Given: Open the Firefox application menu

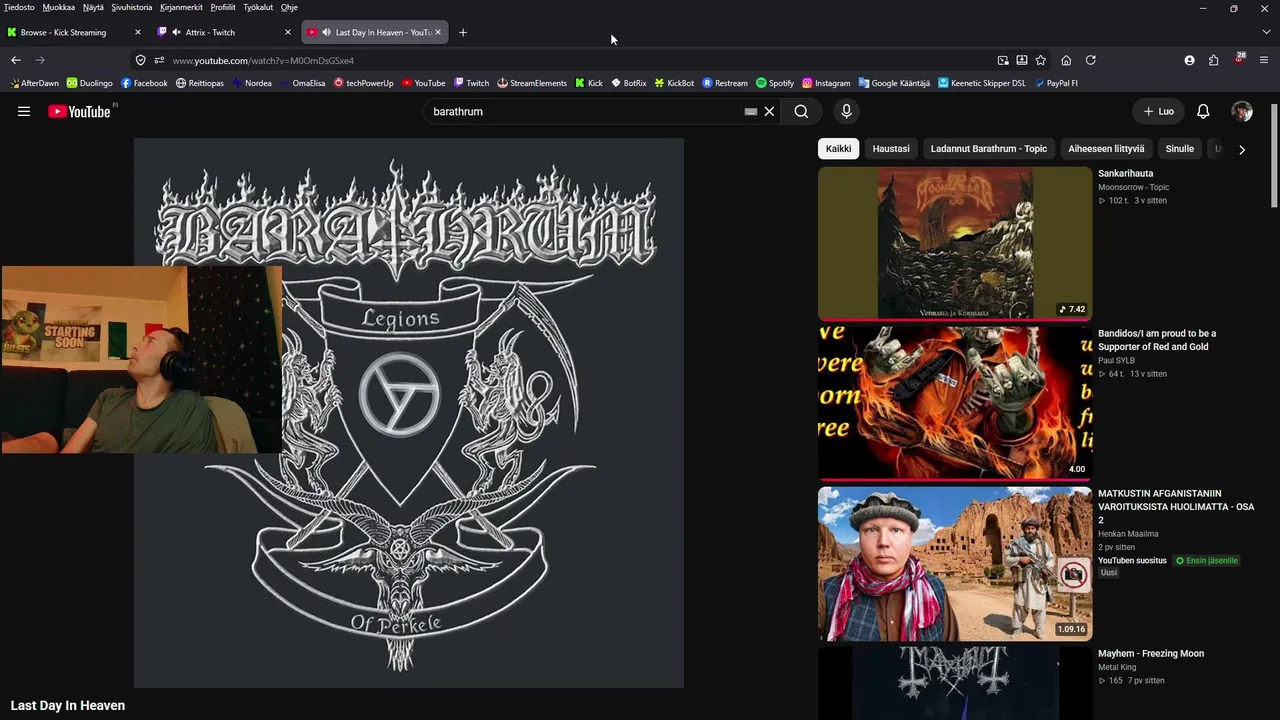Looking at the screenshot, I should tap(1264, 60).
